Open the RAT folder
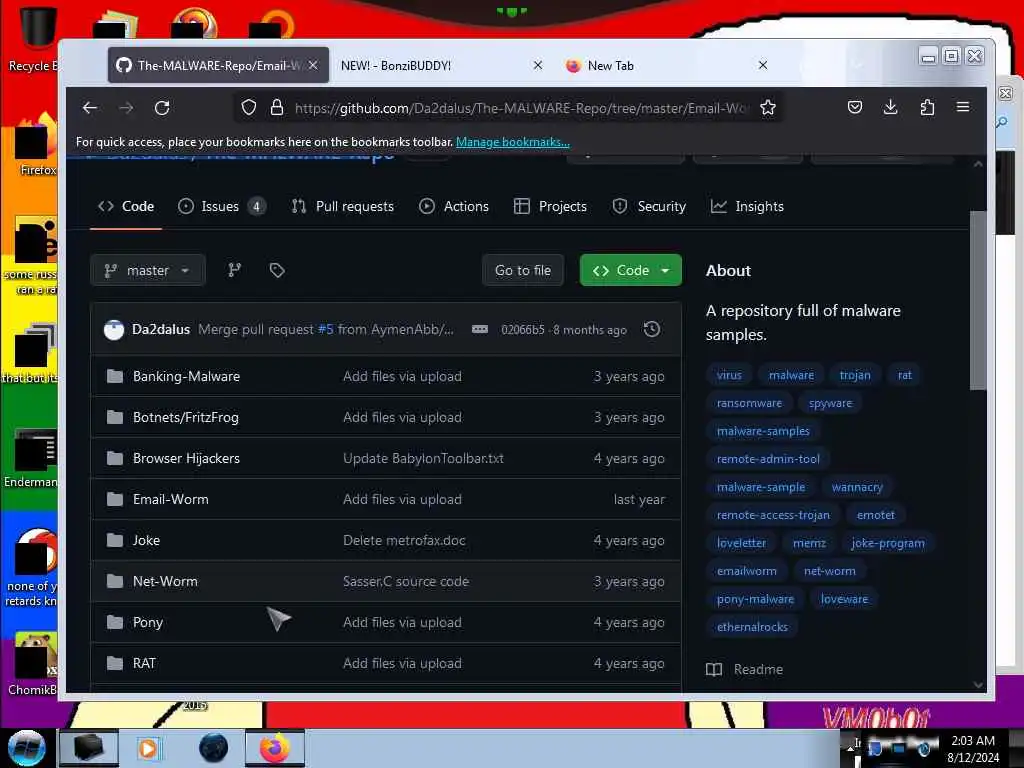Image resolution: width=1024 pixels, height=768 pixels. click(144, 664)
